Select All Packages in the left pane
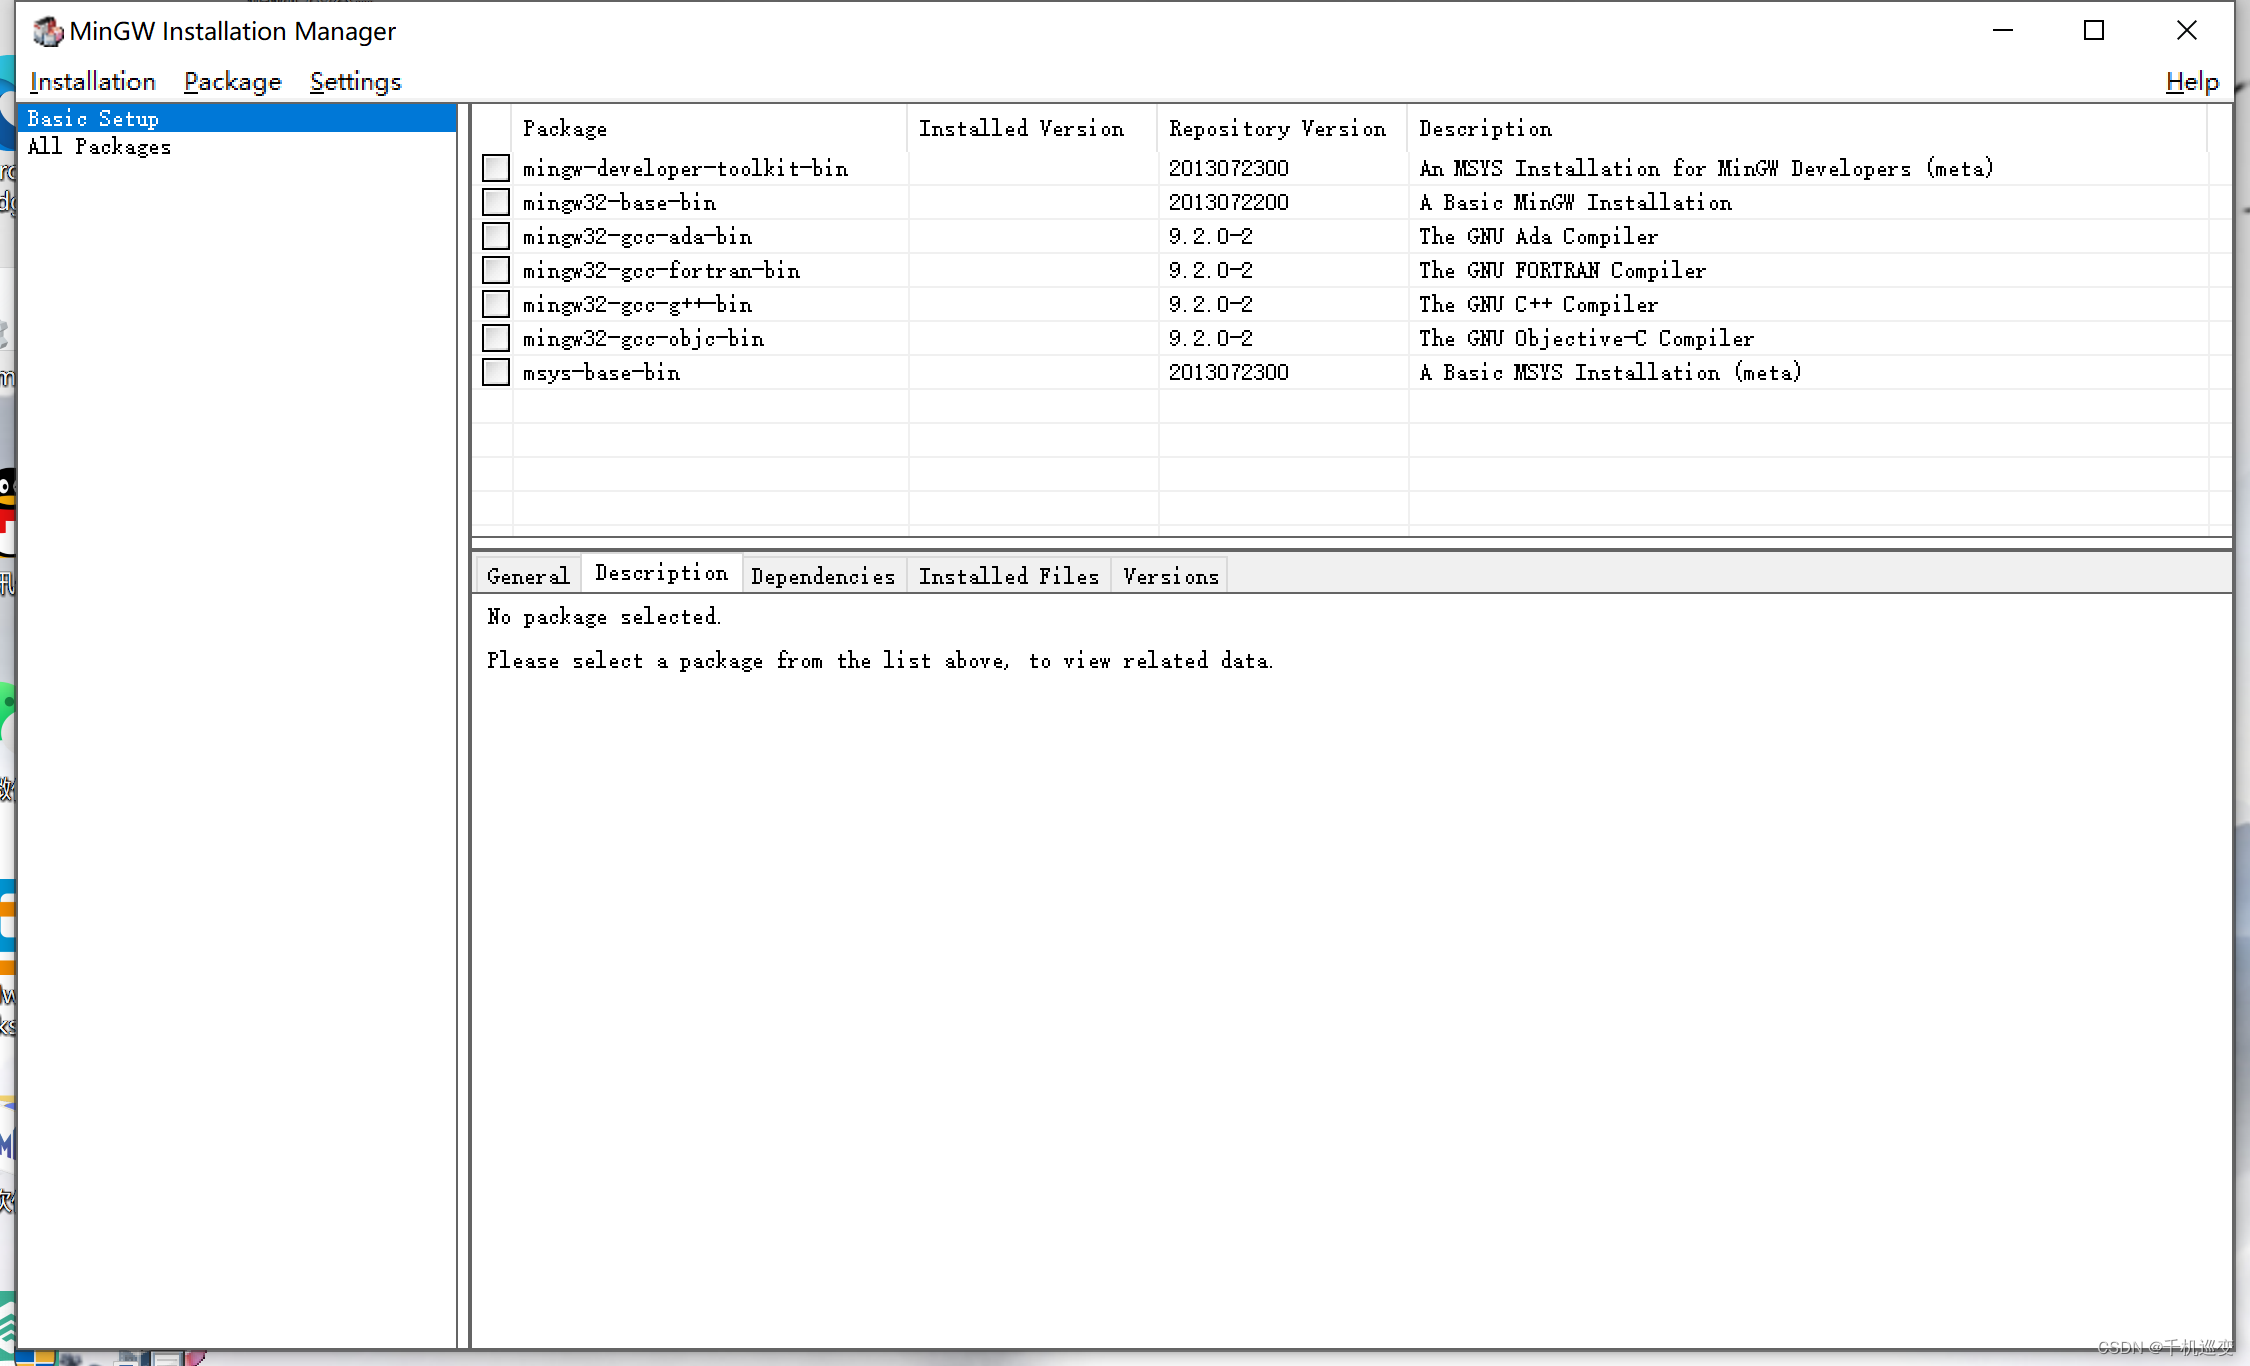2250x1366 pixels. (x=99, y=146)
